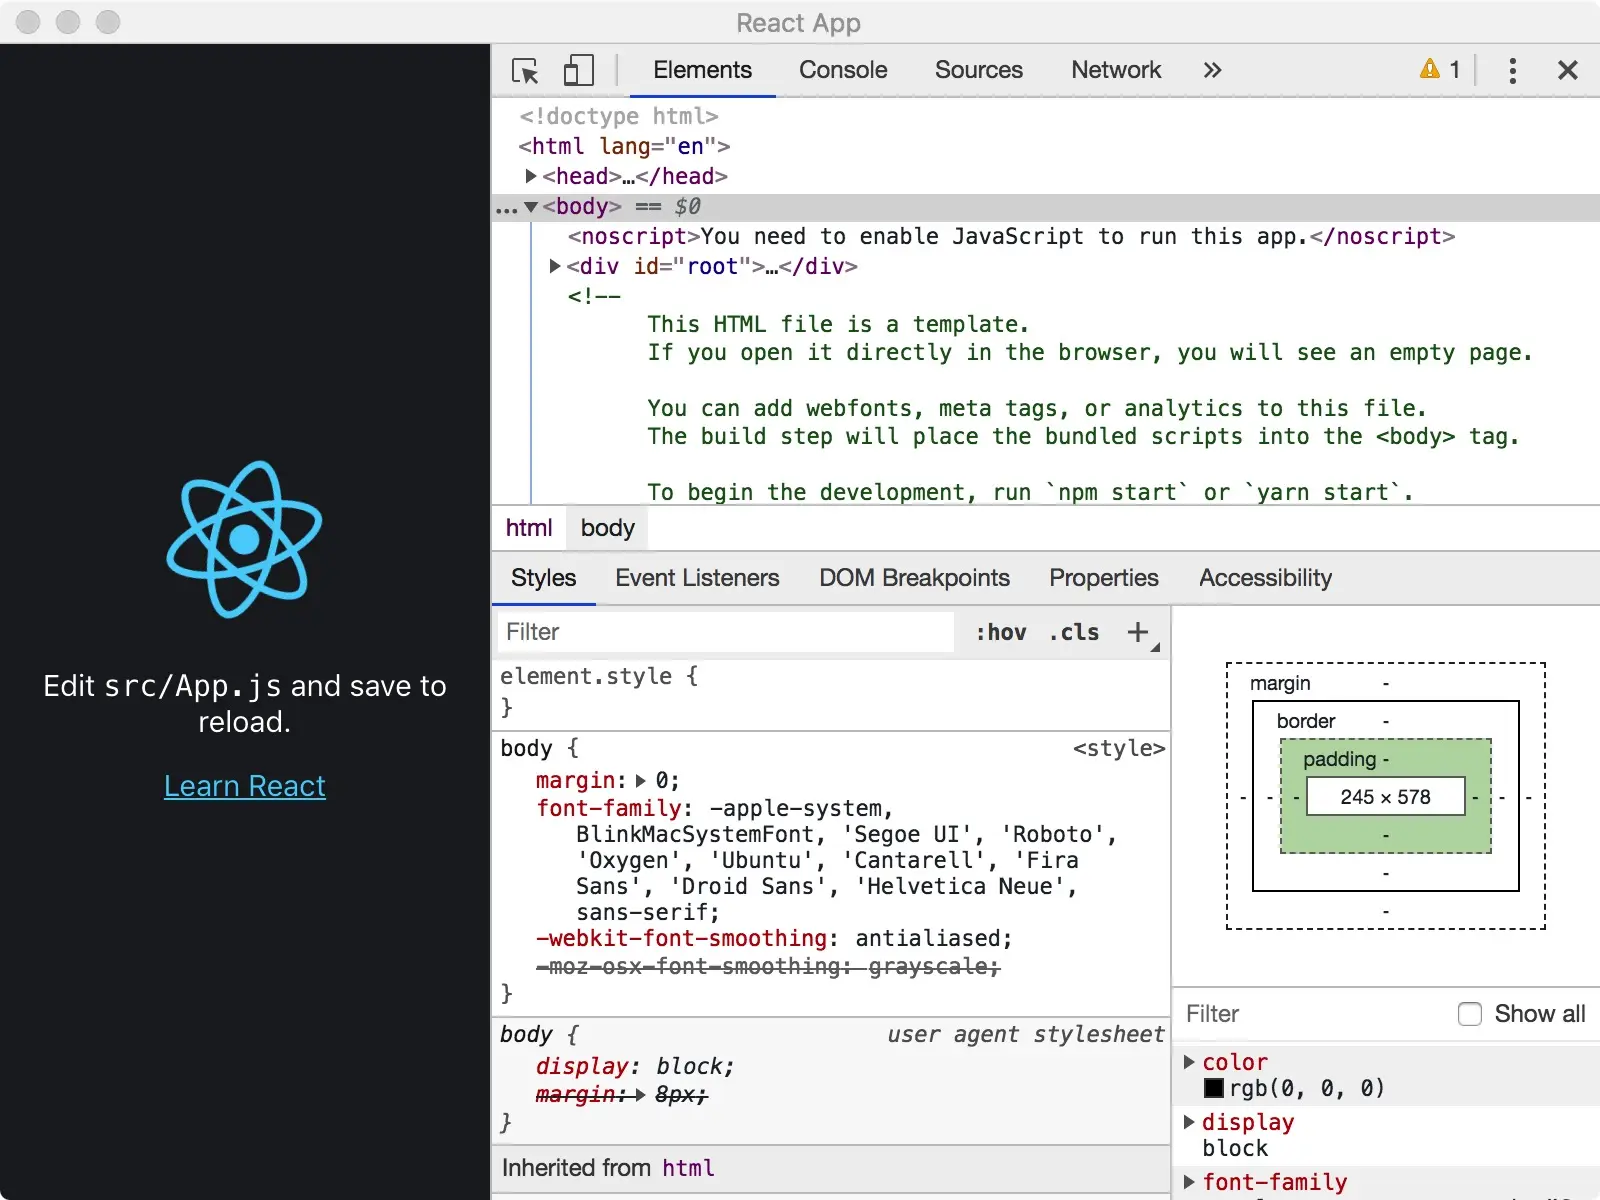This screenshot has height=1200, width=1600.
Task: Click the -webkit-font-smoothing property
Action: [x=681, y=939]
